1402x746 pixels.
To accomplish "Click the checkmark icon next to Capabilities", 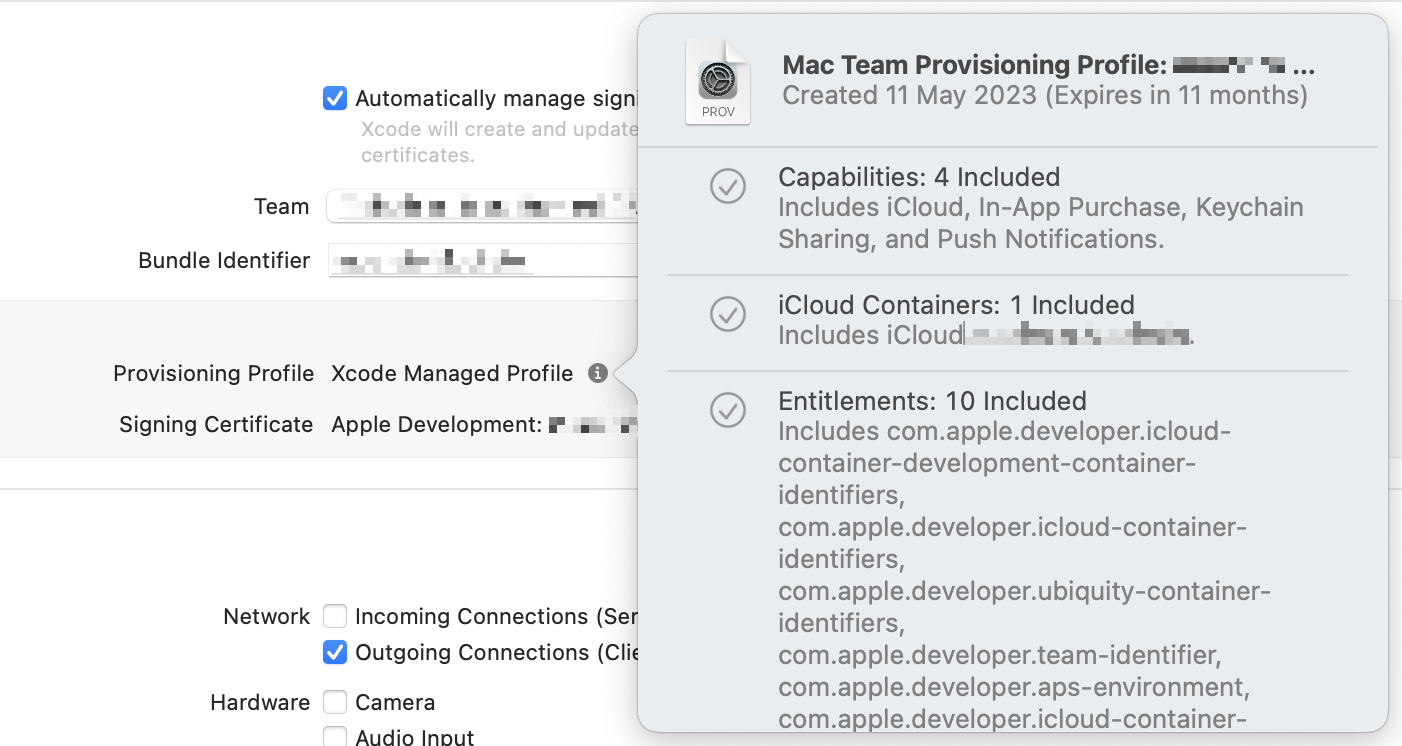I will tap(727, 187).
